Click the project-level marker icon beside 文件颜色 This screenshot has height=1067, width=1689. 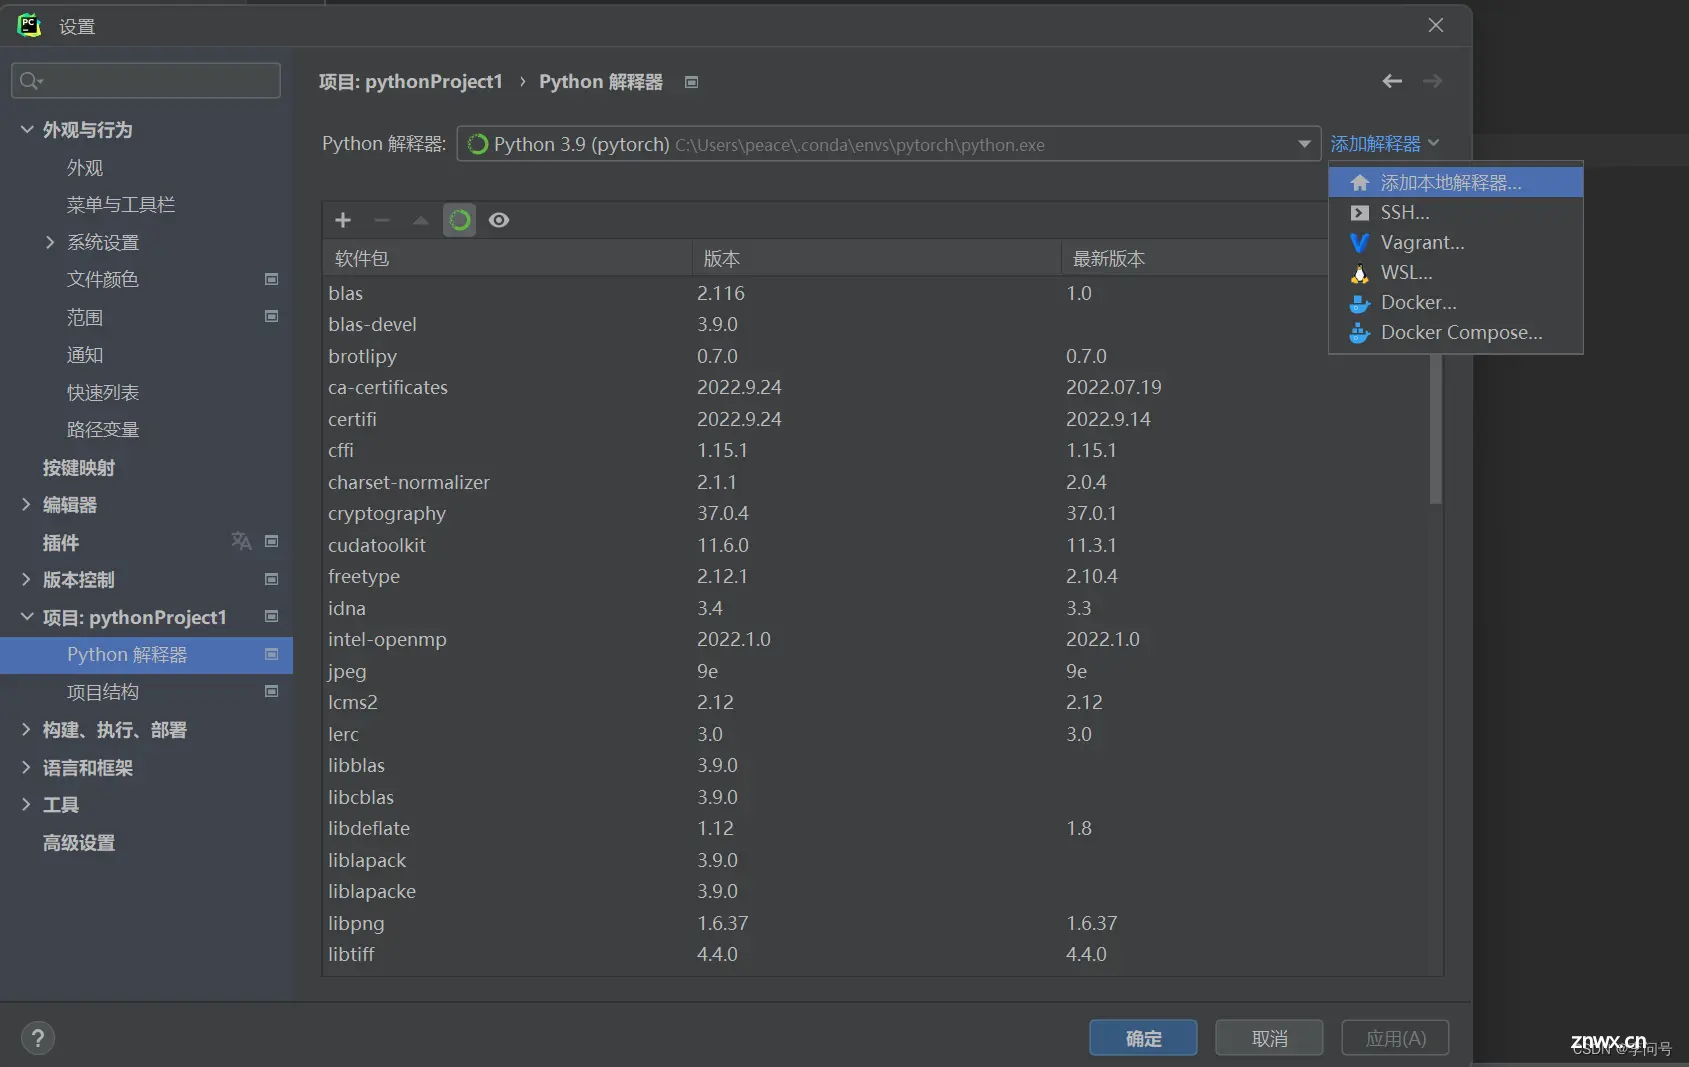(271, 279)
